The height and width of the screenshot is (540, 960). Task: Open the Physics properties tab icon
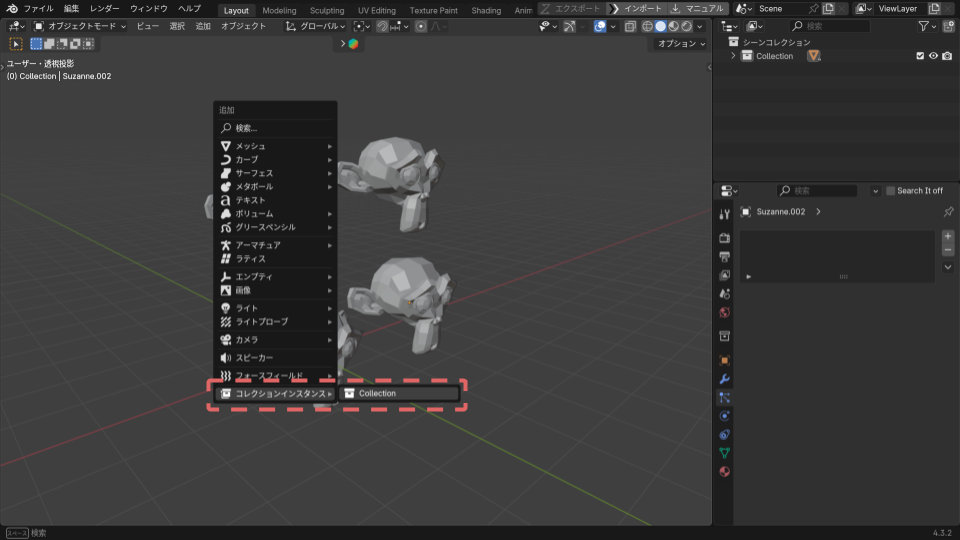[x=724, y=416]
